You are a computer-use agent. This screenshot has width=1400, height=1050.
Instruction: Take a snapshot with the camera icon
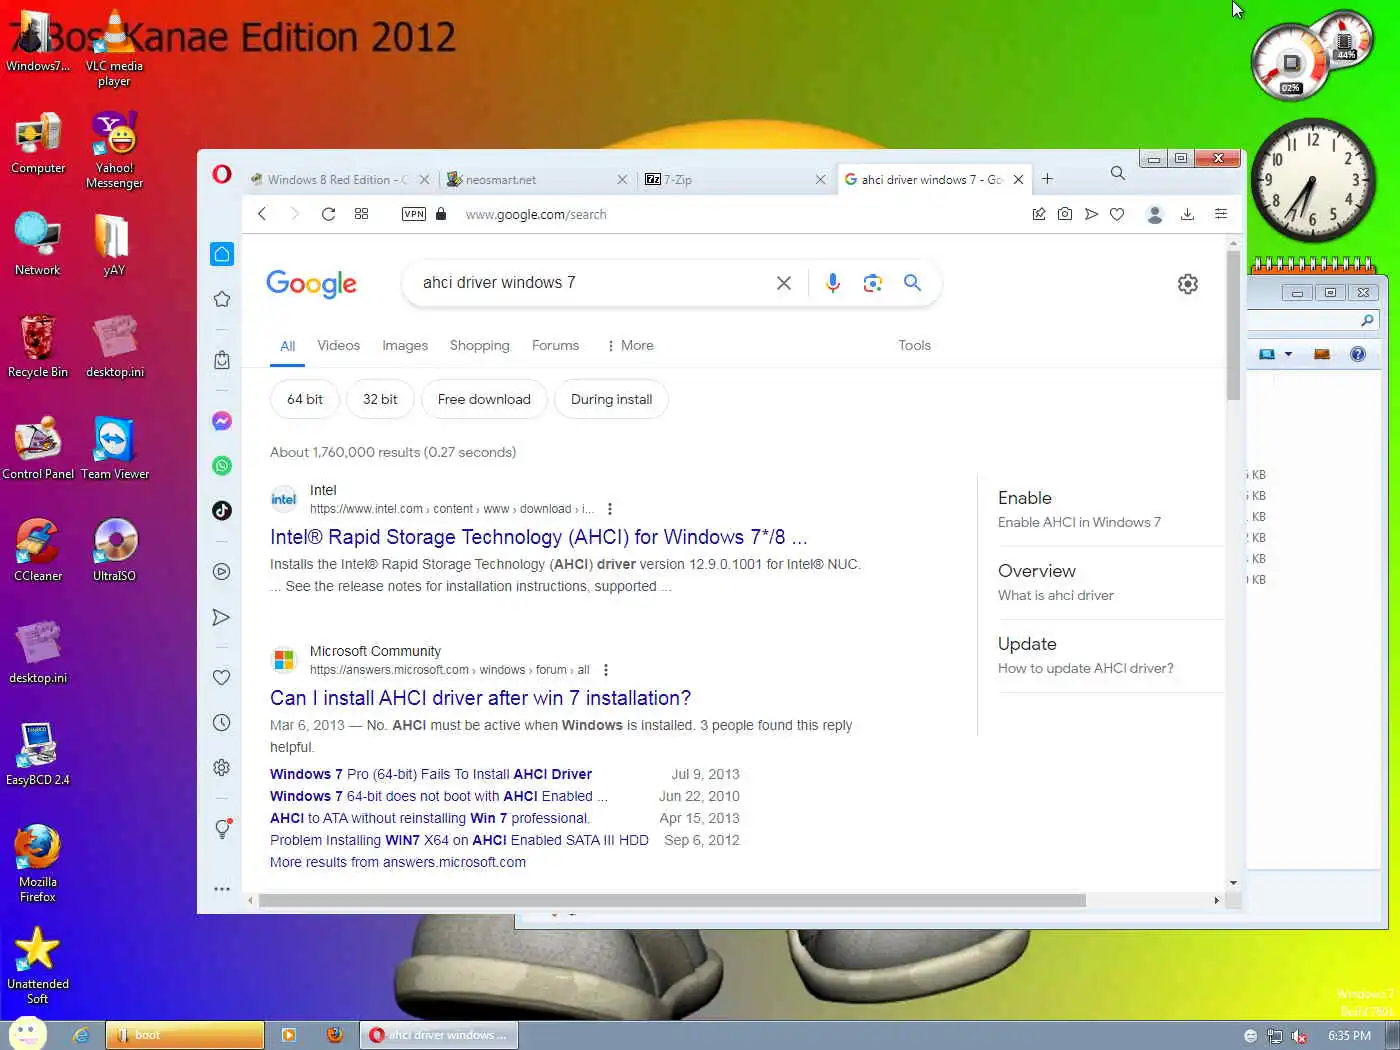(1065, 214)
